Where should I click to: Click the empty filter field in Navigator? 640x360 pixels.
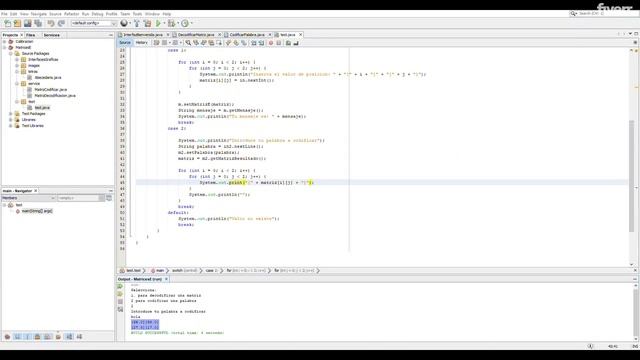[x=78, y=198]
